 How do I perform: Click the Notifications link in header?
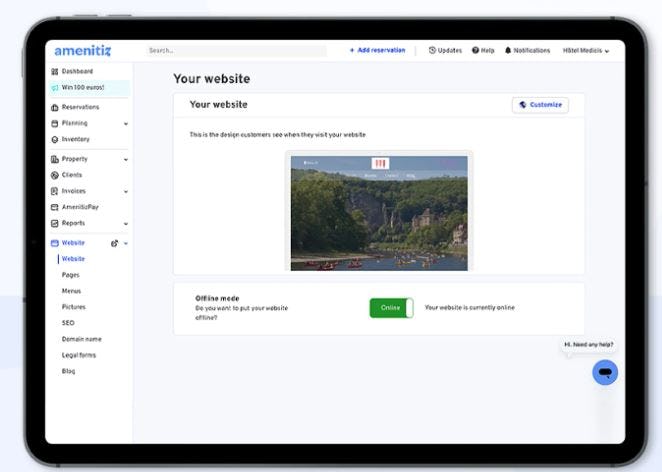pyautogui.click(x=527, y=50)
